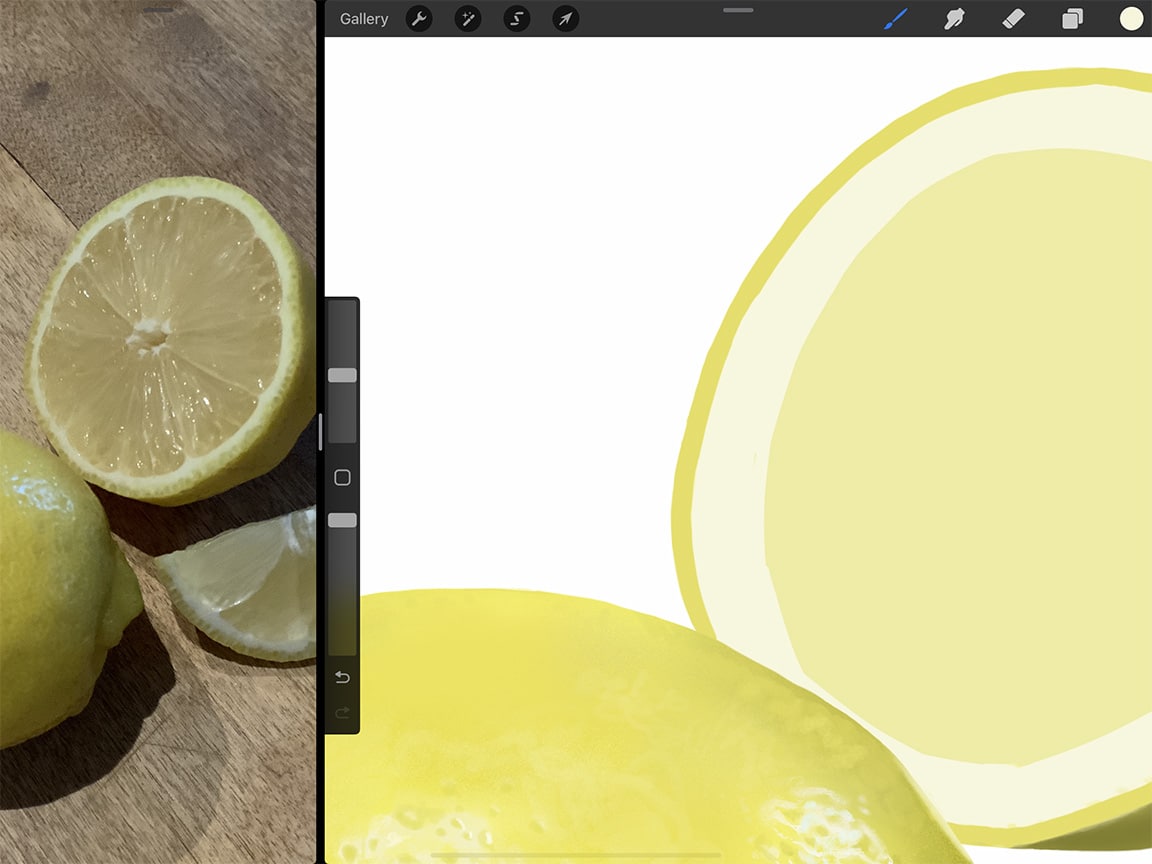Tap the brush opacity slider handle
This screenshot has height=864, width=1152.
(x=342, y=519)
